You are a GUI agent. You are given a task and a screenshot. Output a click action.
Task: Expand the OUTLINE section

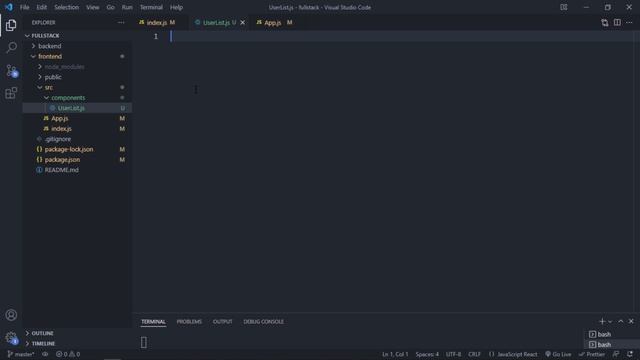click(x=77, y=333)
